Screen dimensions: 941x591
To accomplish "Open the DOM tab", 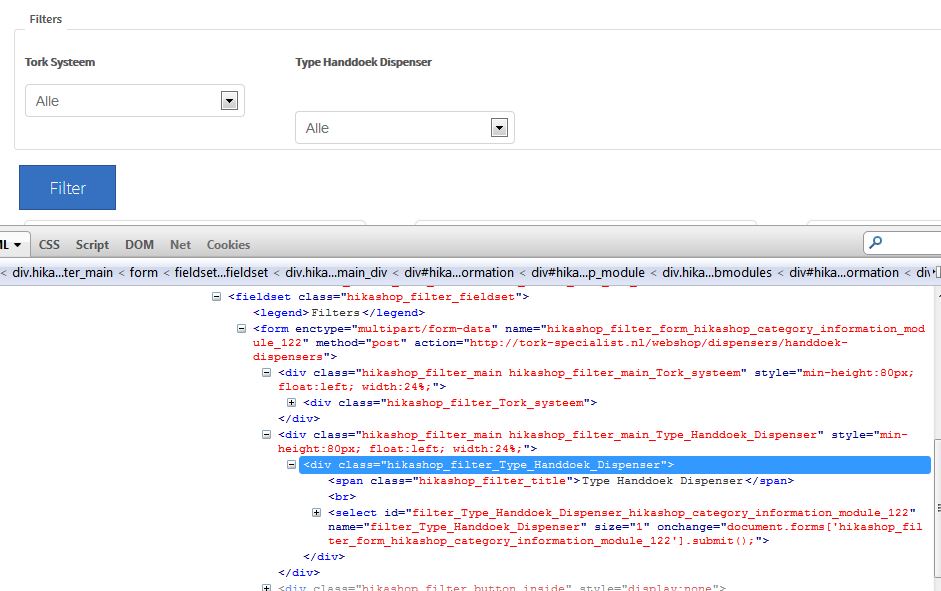I will click(139, 245).
